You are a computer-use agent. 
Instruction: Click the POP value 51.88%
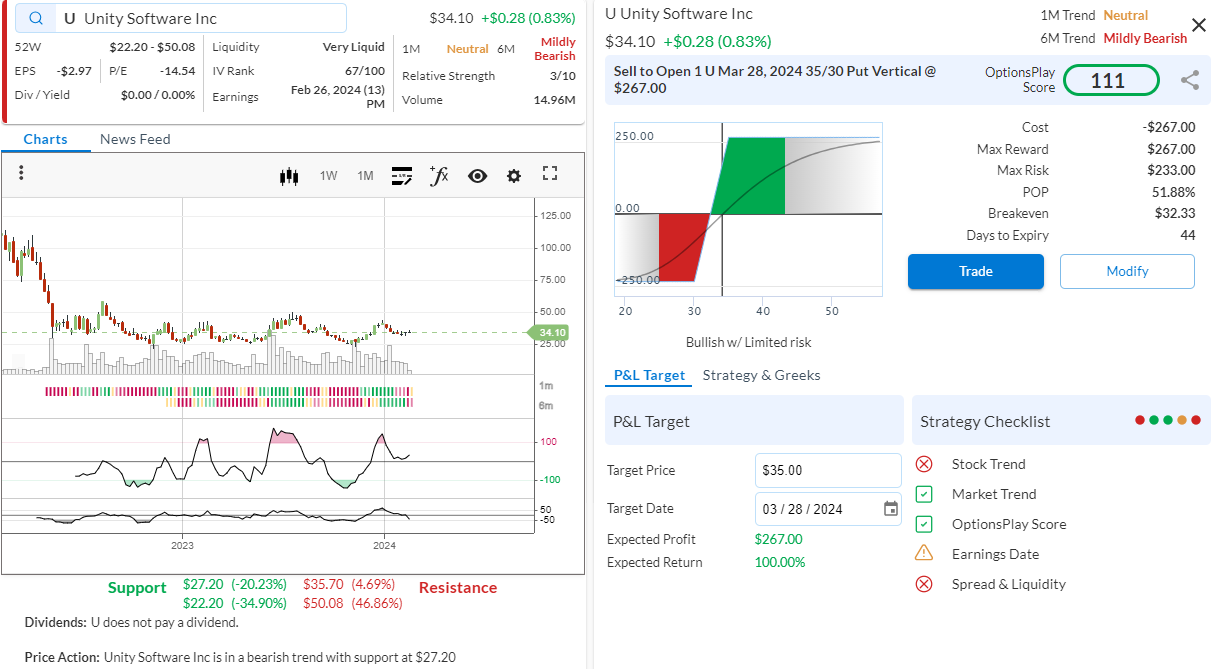1173,192
